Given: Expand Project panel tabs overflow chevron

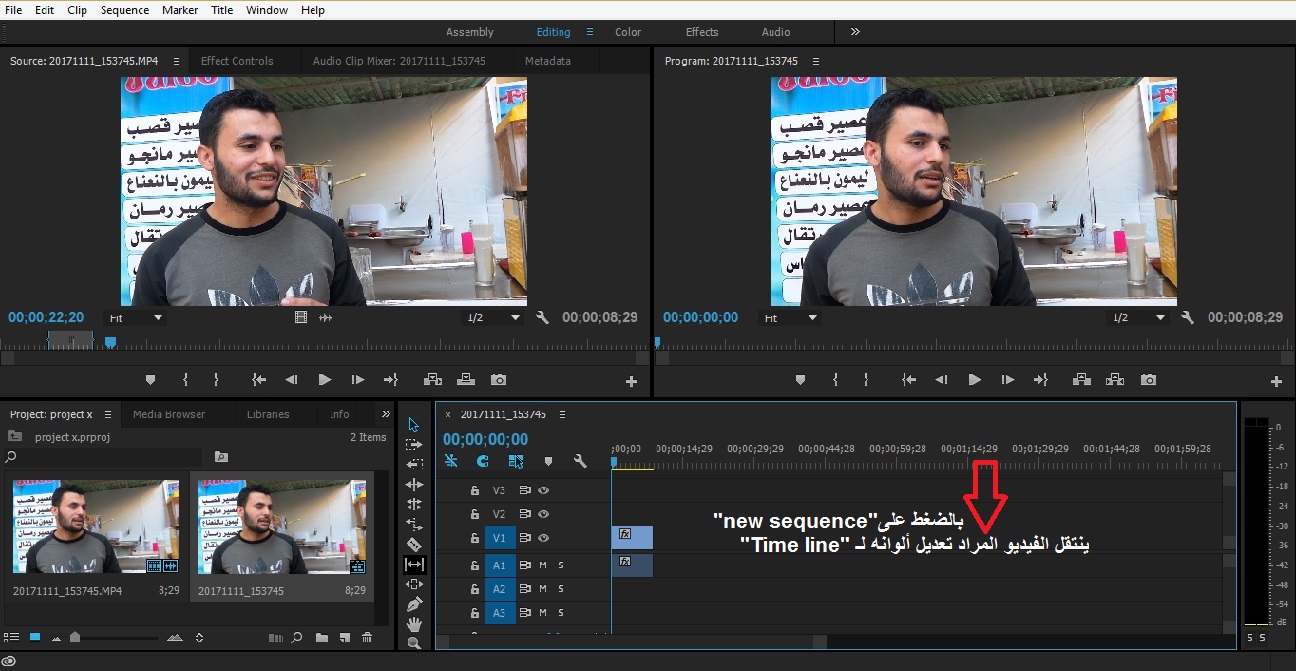Looking at the screenshot, I should click(386, 414).
